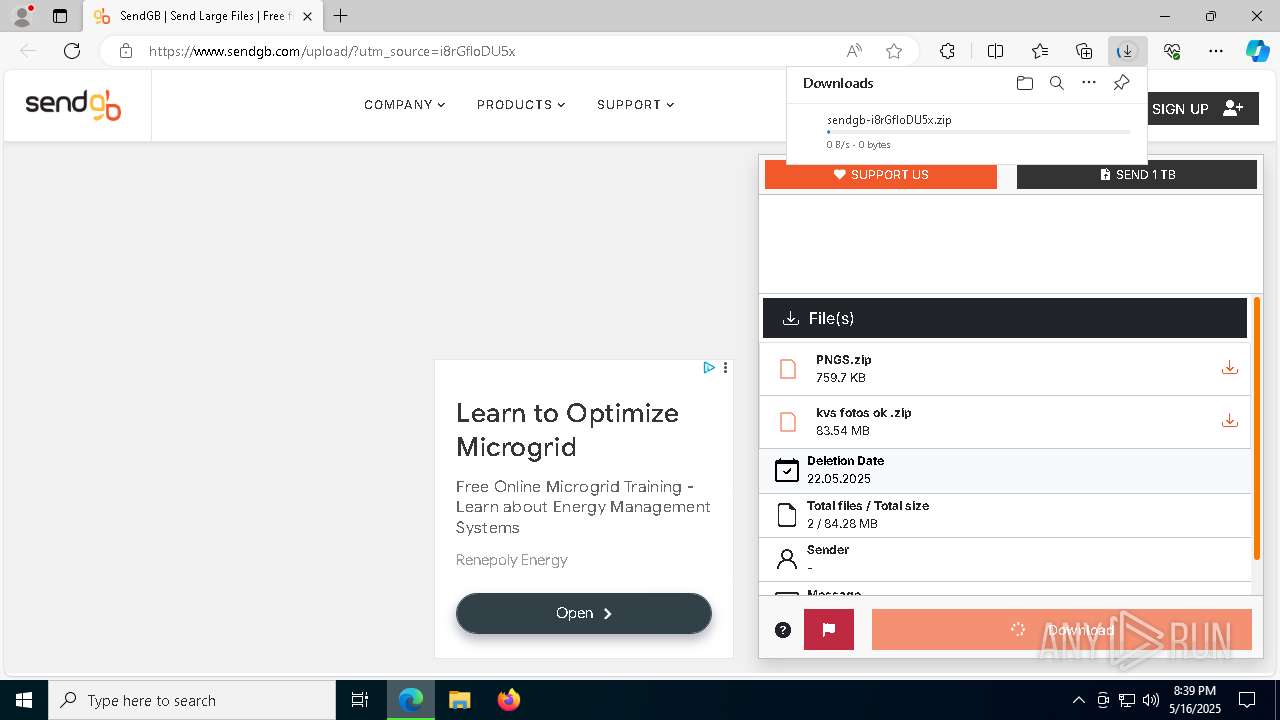Open File Explorer from taskbar
1280x720 pixels.
[x=459, y=700]
